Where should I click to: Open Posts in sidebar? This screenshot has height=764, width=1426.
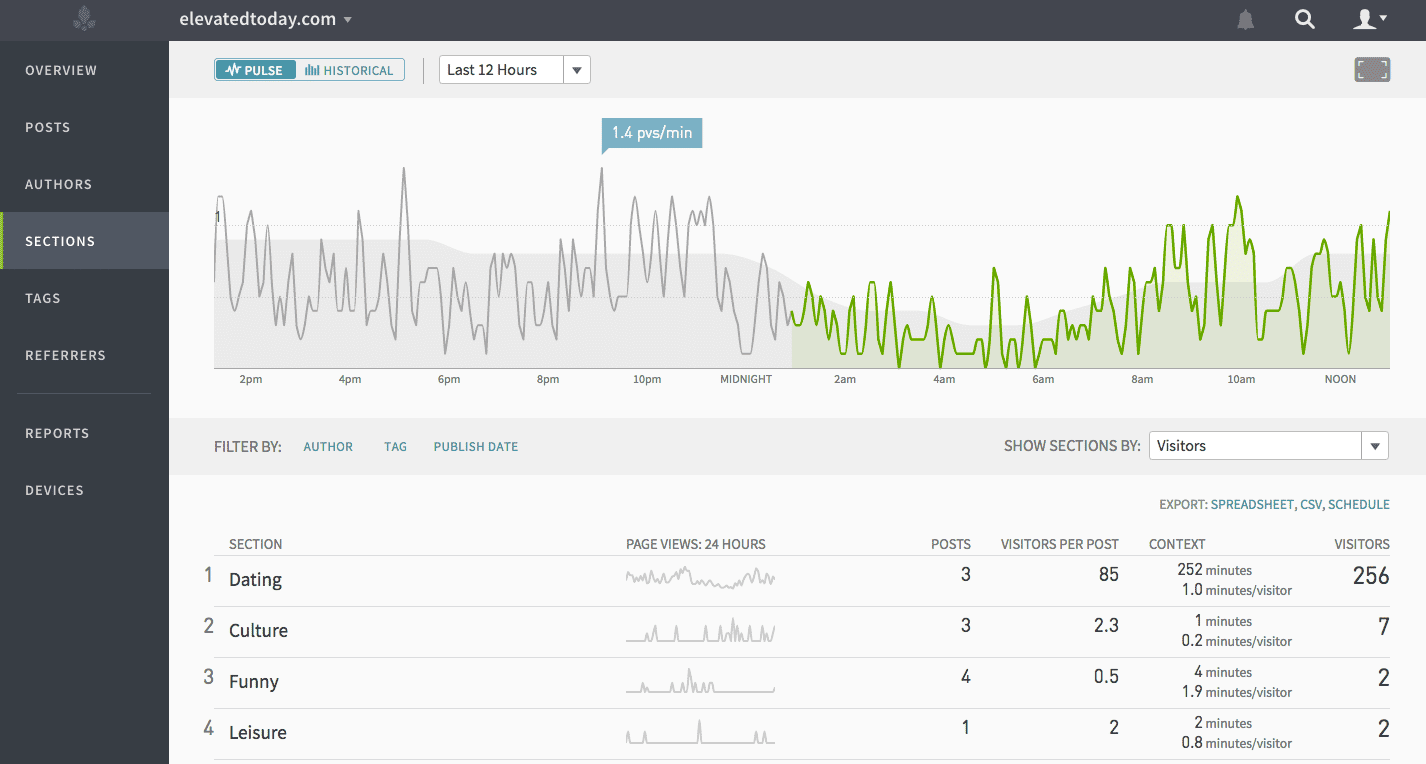84,128
